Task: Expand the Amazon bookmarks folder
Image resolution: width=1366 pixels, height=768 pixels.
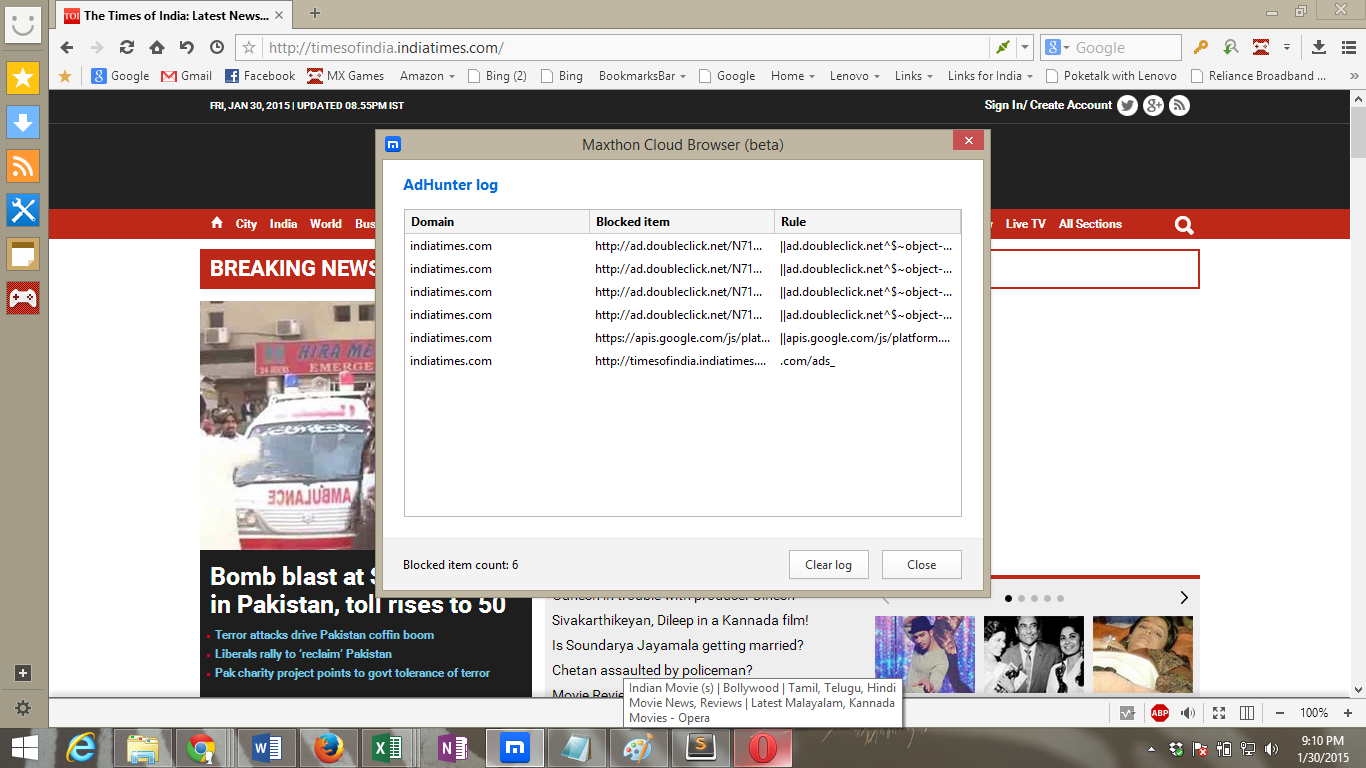Action: tap(427, 76)
